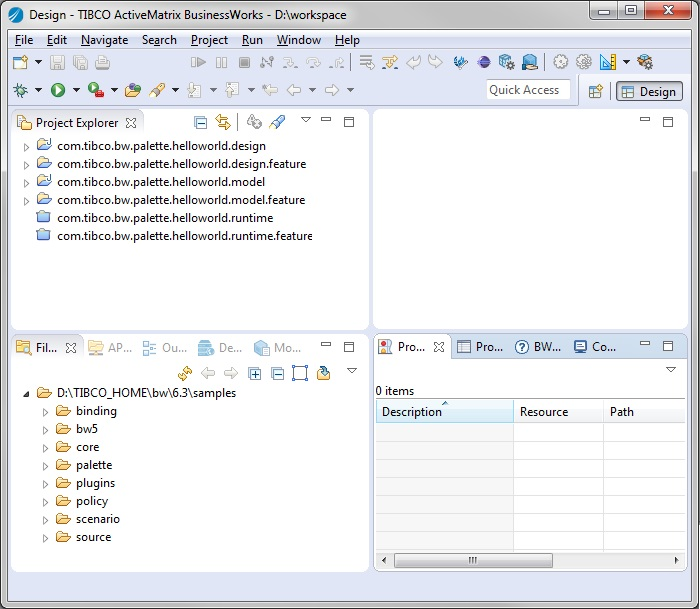Click Expand All in File Explorer toolbar
The image size is (700, 609).
click(254, 373)
